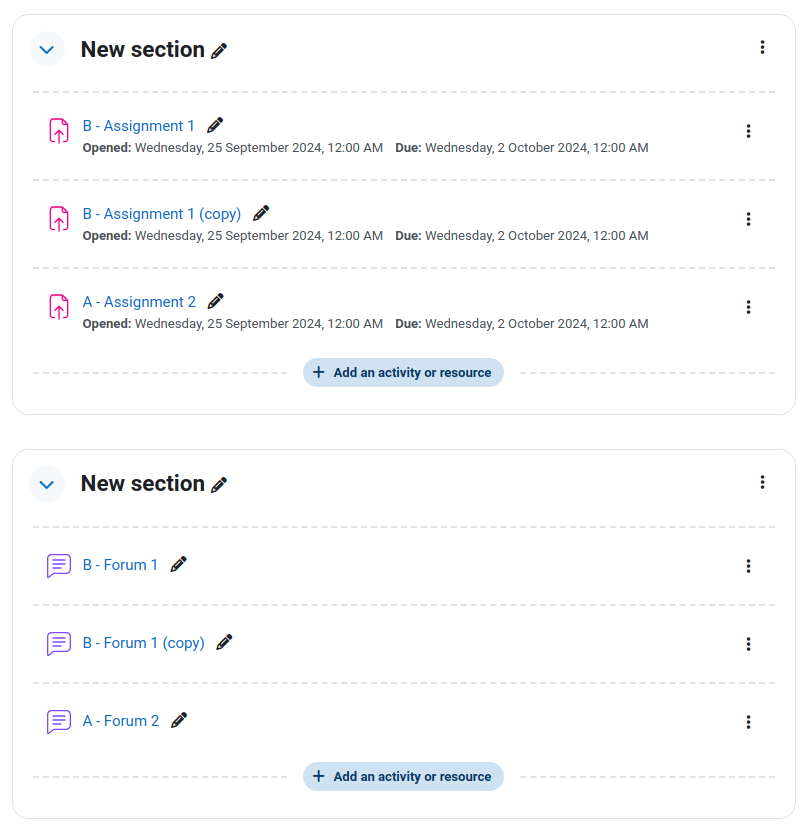This screenshot has height=834, width=810.
Task: Edit the second New section title
Action: [219, 485]
